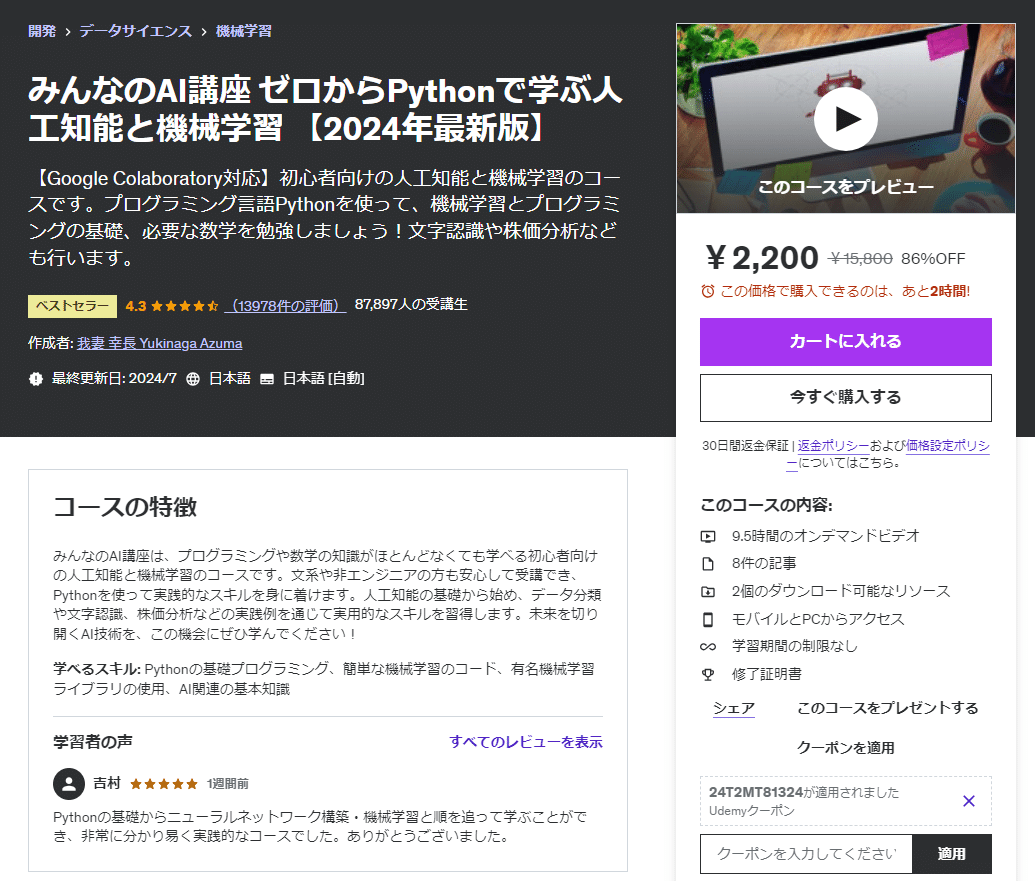The height and width of the screenshot is (881, 1035).
Task: Click the articles document icon
Action: tap(710, 564)
